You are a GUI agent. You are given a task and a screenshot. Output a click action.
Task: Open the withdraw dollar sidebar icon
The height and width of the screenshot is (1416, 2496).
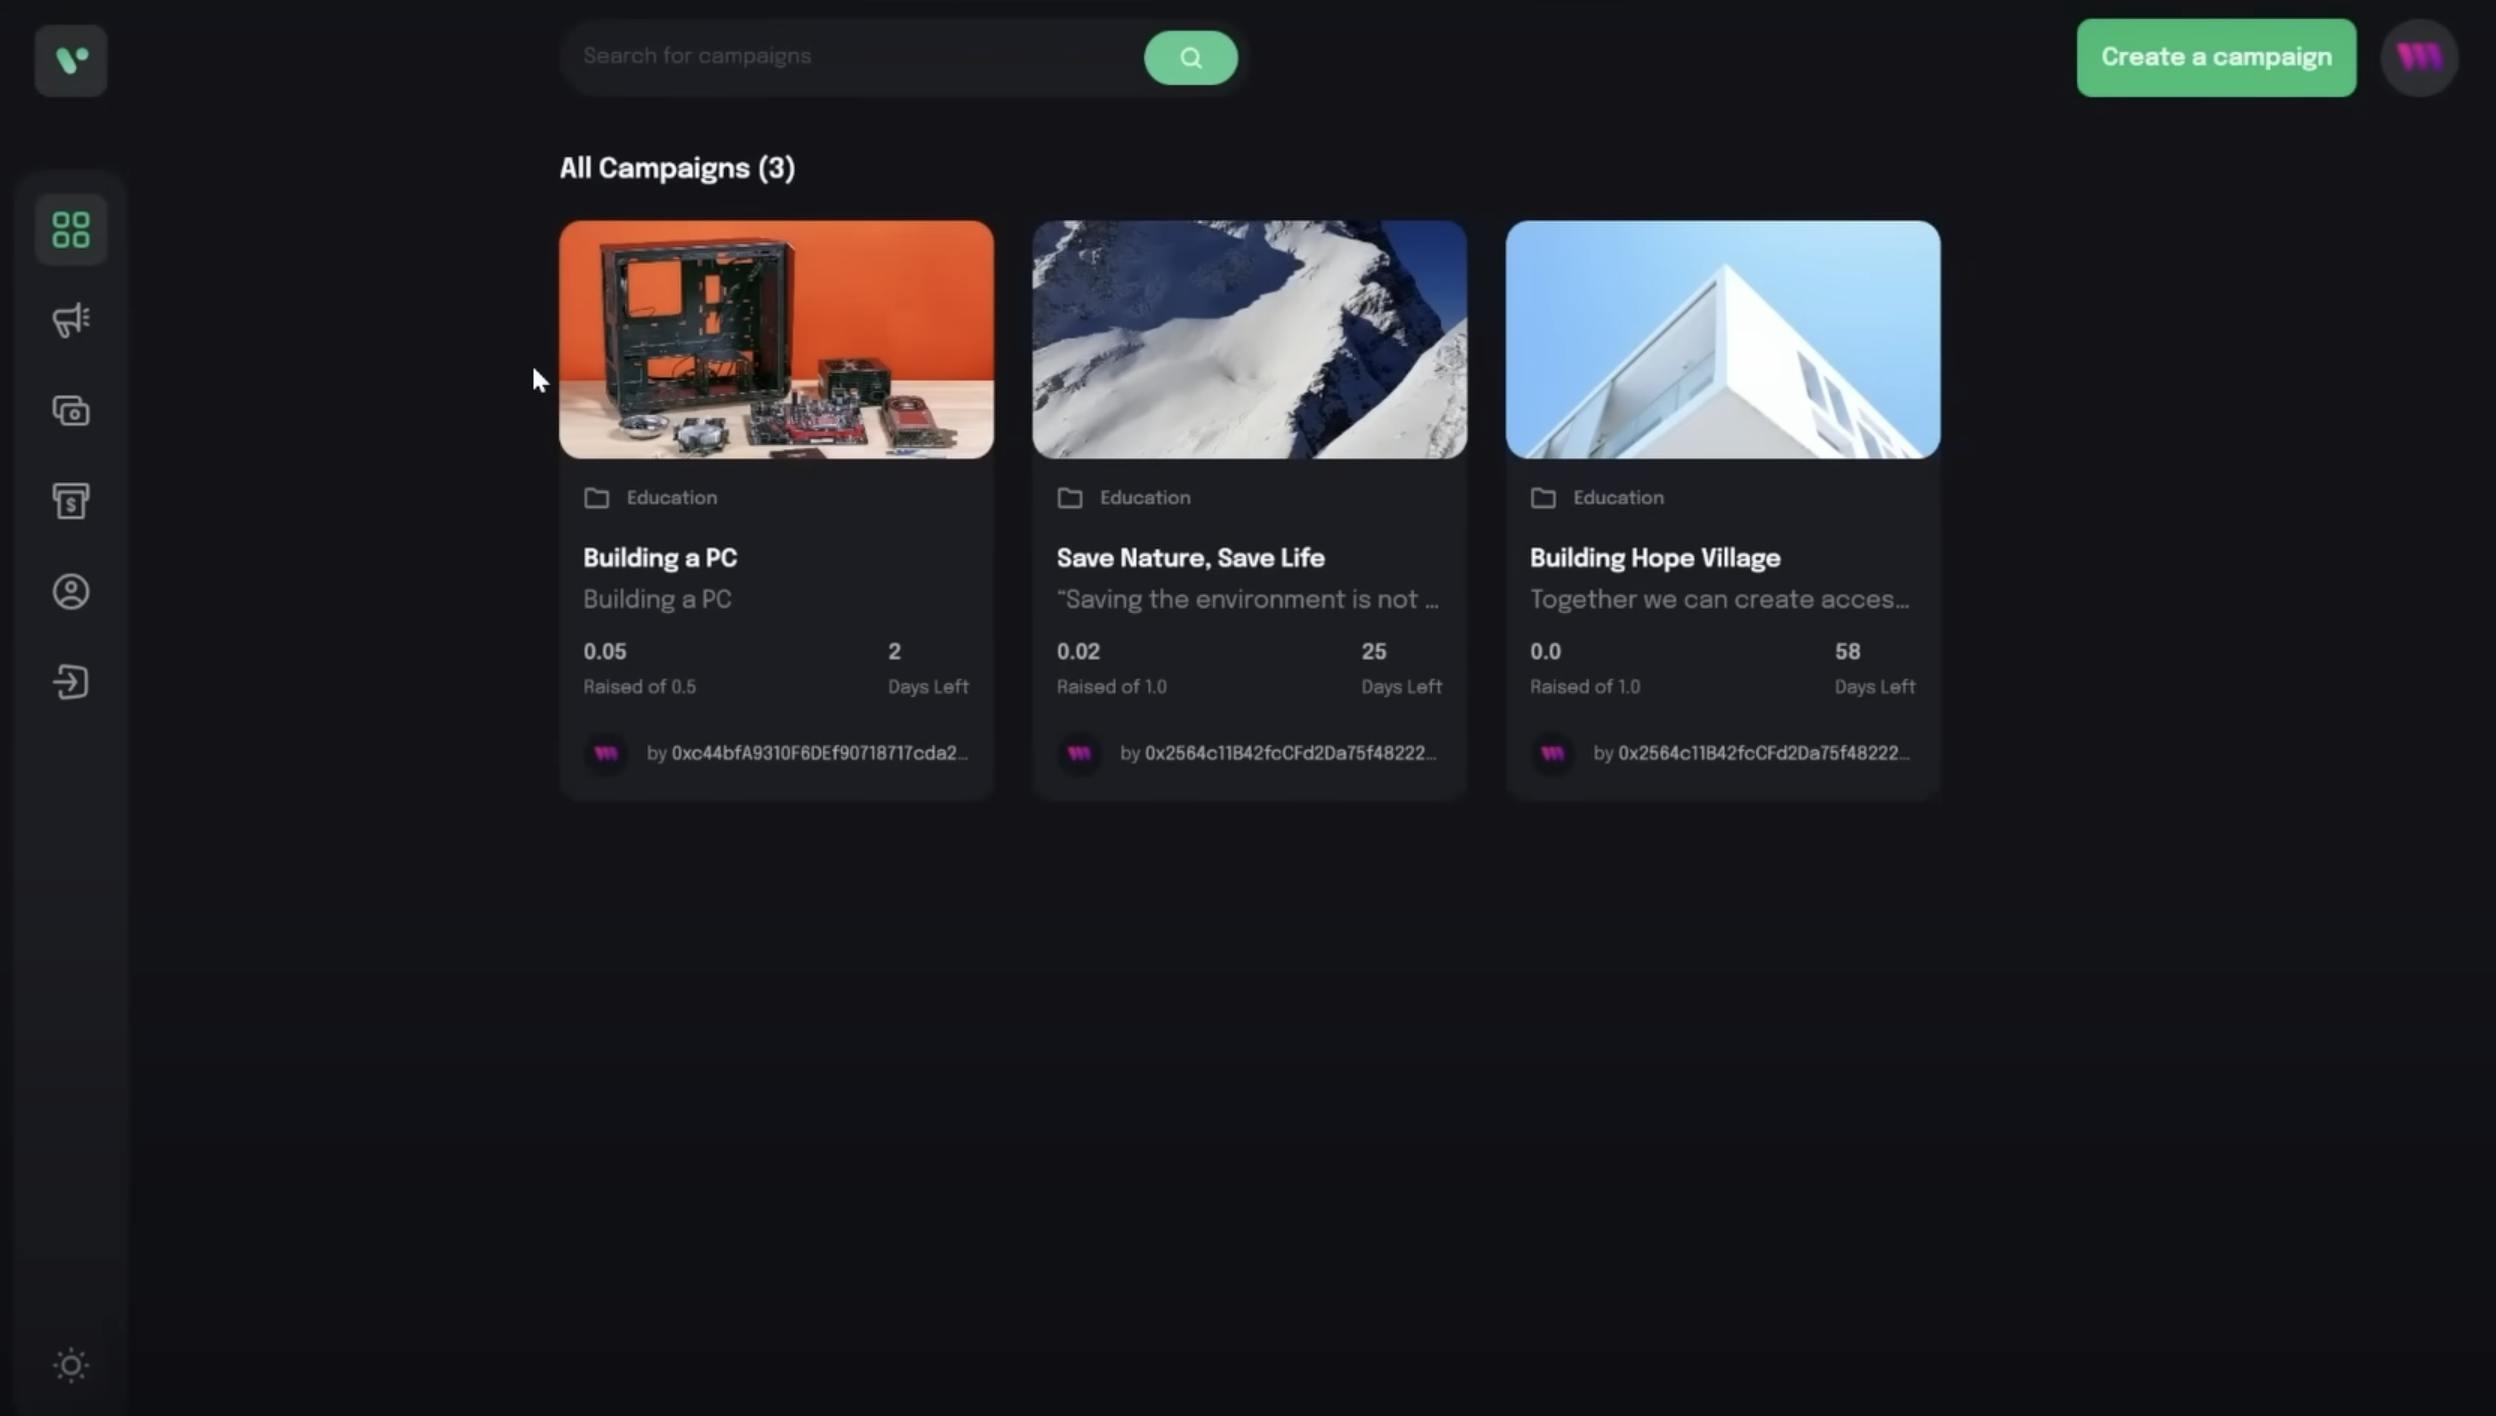click(70, 501)
